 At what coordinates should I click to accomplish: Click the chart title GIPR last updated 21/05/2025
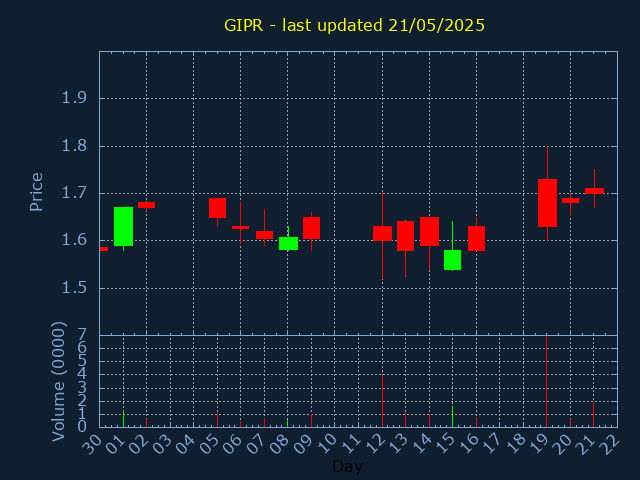tap(354, 25)
